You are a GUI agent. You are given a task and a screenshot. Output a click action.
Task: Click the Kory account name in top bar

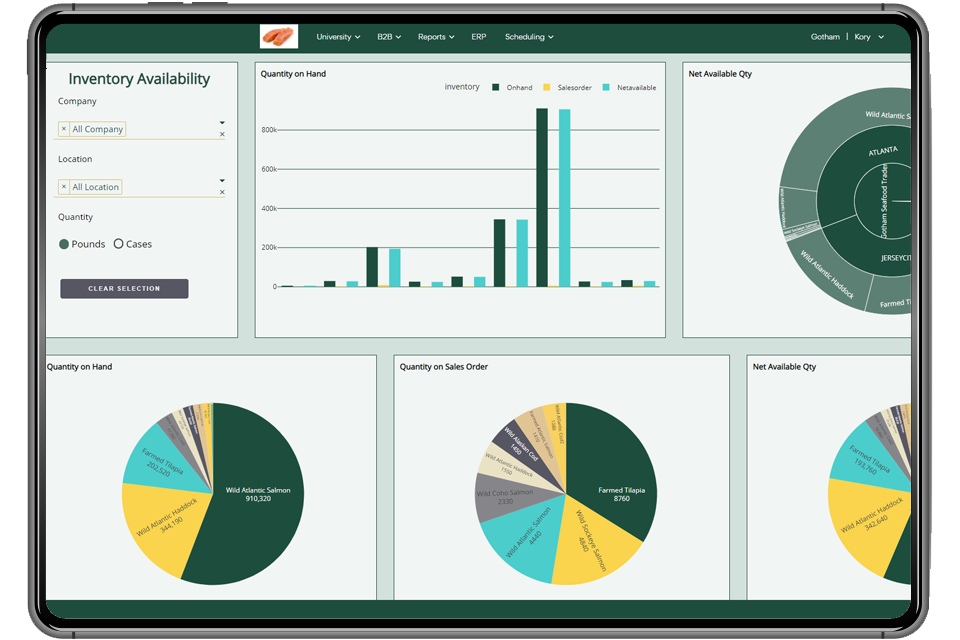tap(861, 36)
